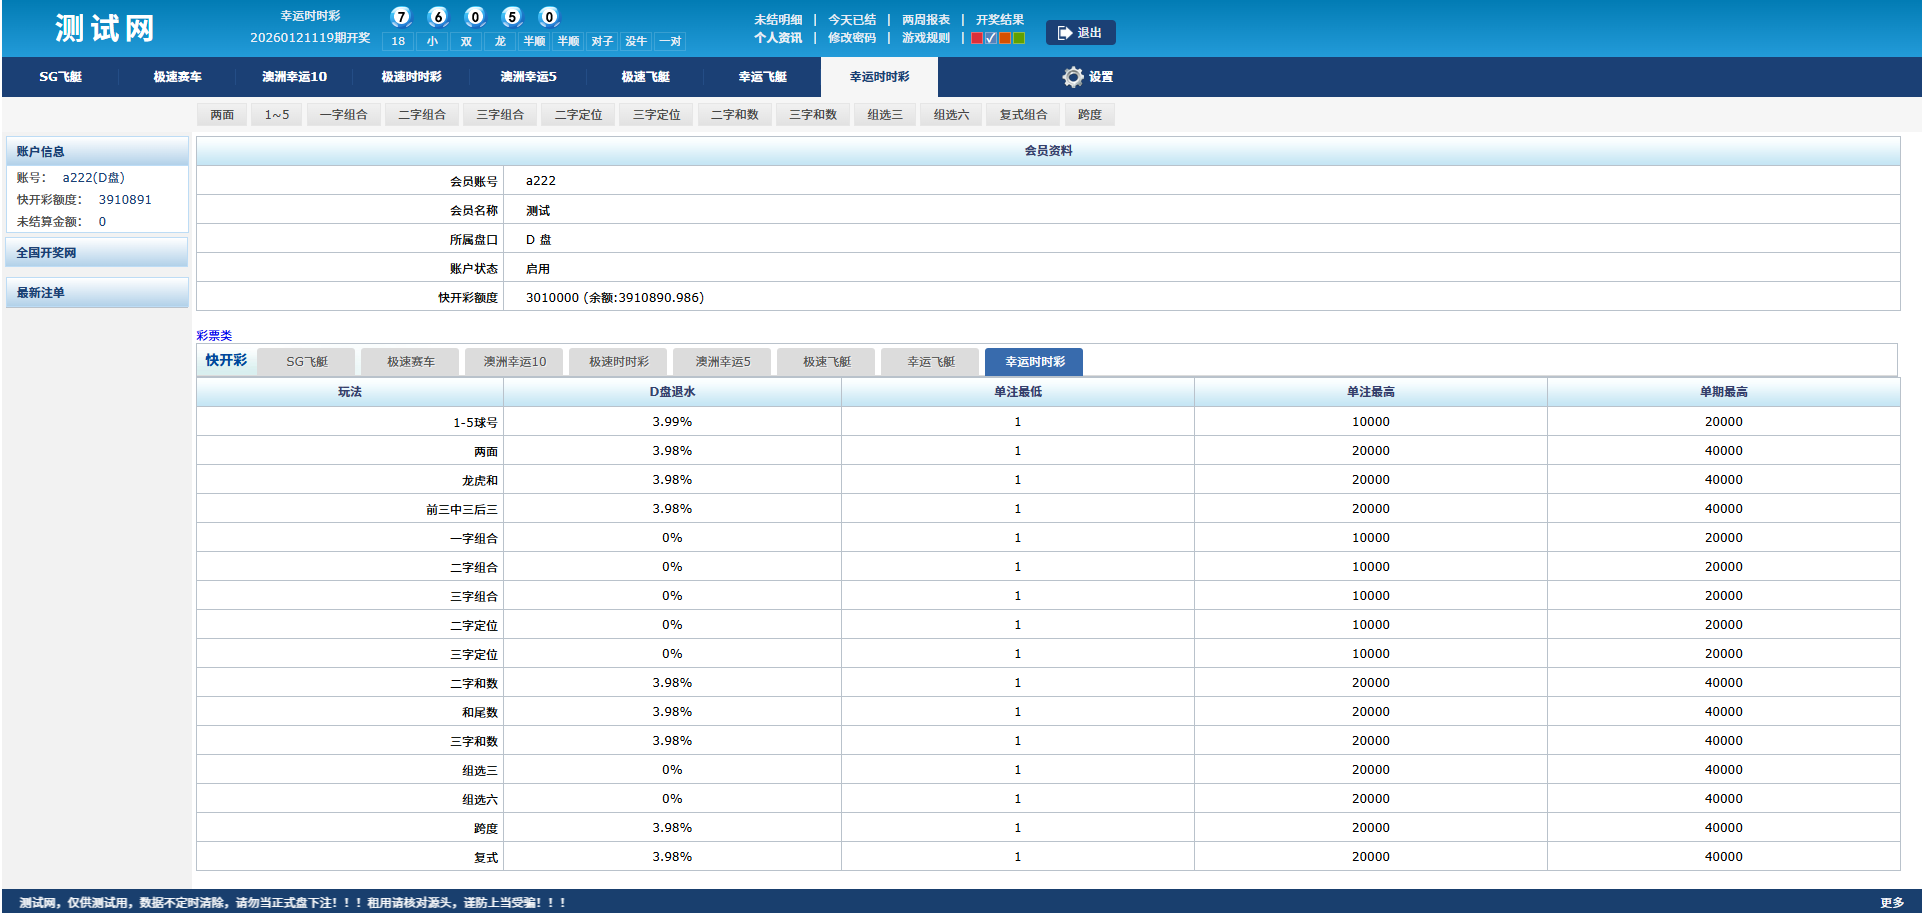Select the 极速赛车 tab in 快开彩 row
The height and width of the screenshot is (913, 1922).
(410, 362)
